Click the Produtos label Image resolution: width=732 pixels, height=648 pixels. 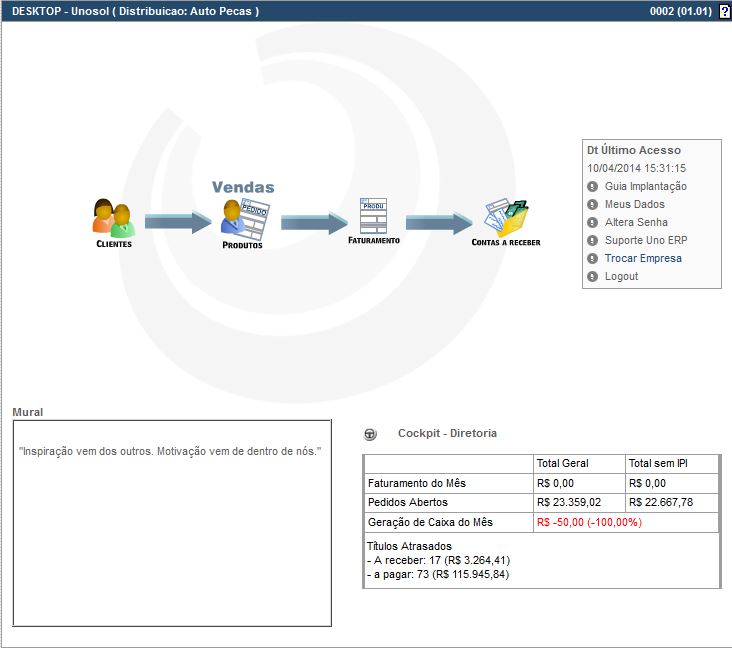pos(242,245)
